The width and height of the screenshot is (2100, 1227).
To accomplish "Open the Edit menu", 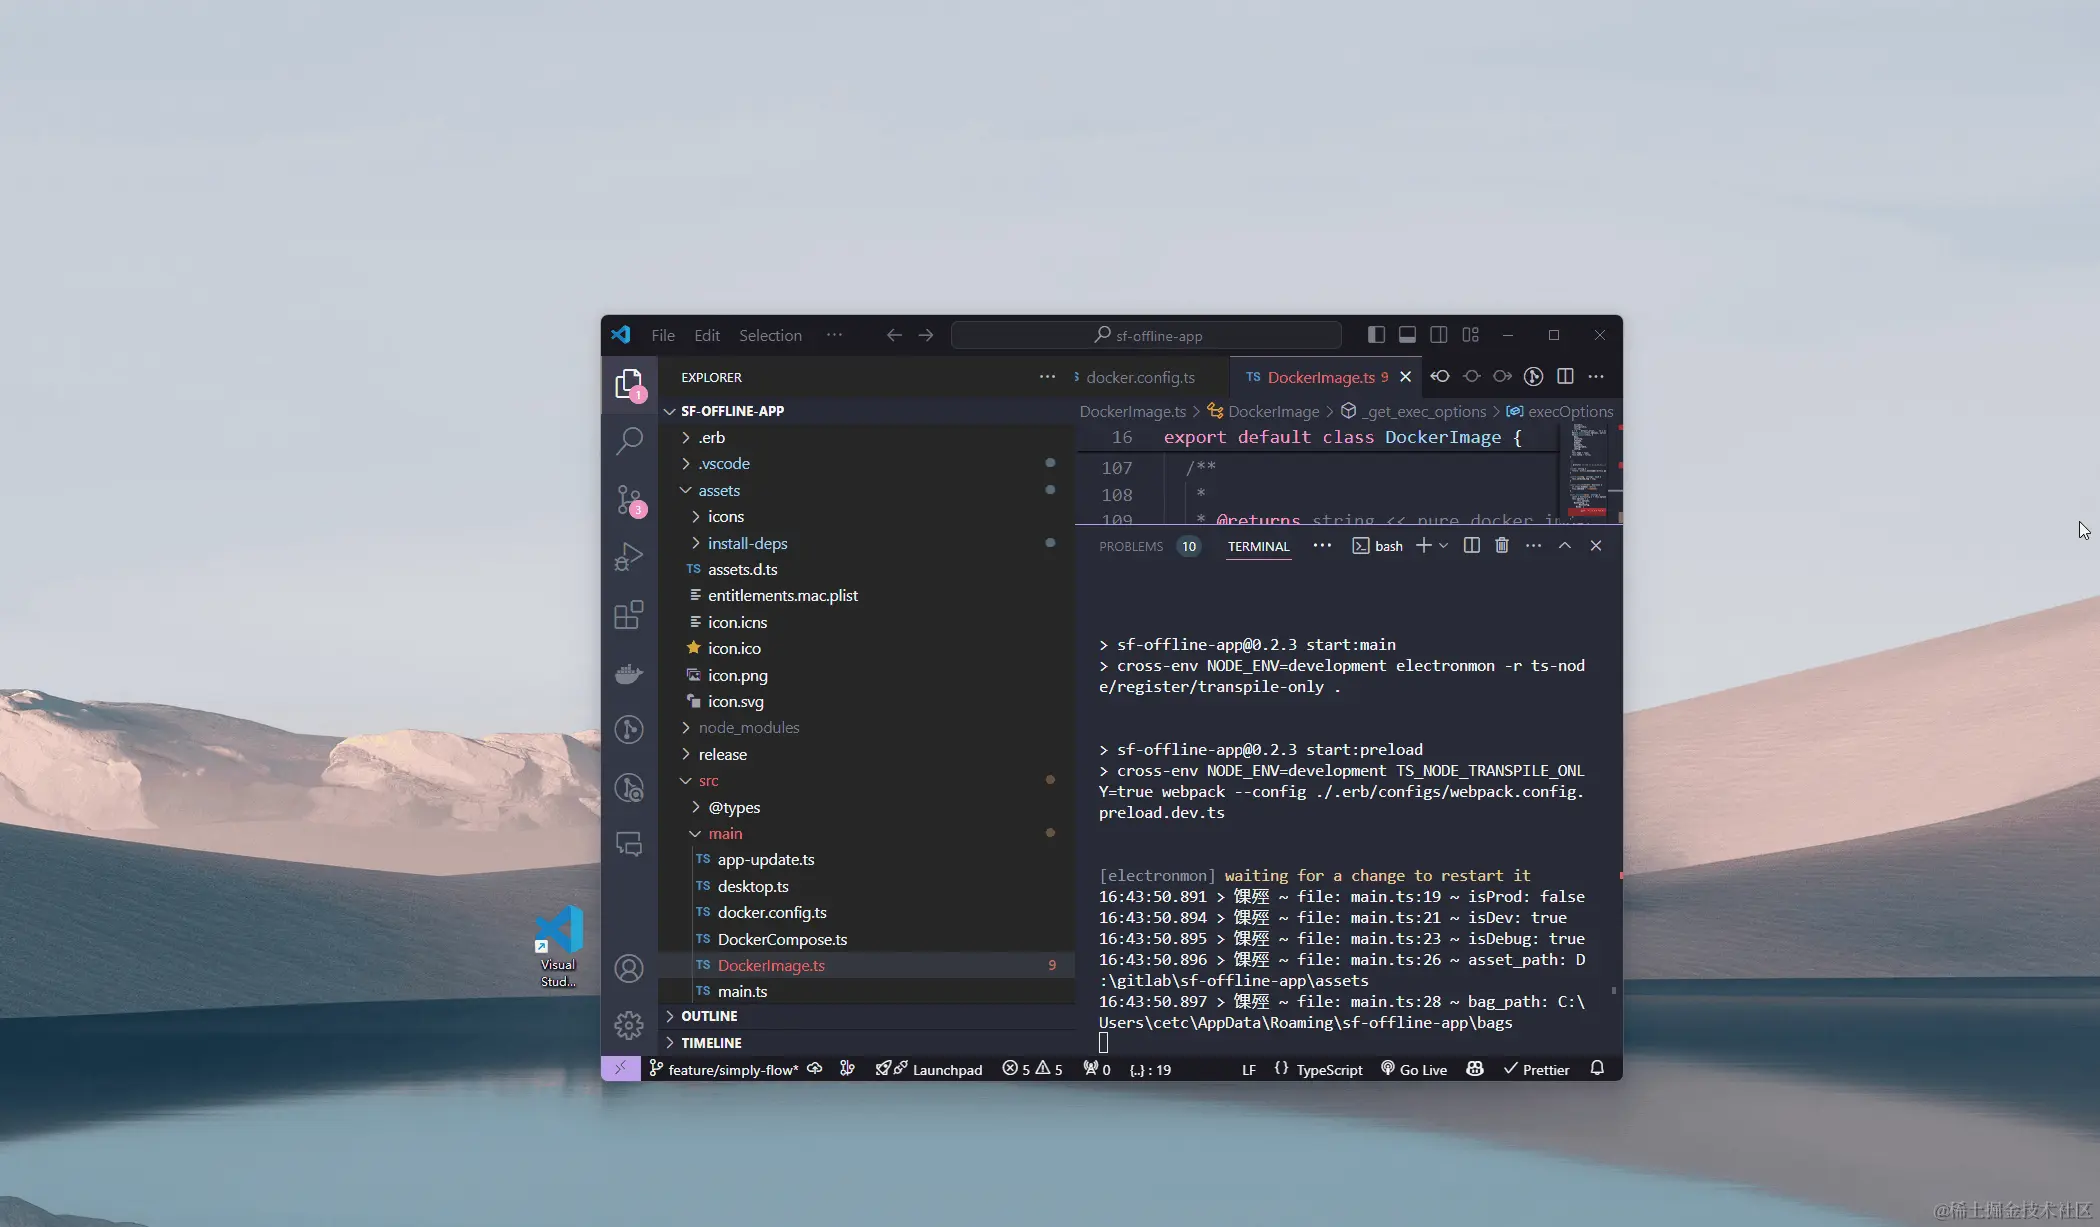I will (707, 335).
